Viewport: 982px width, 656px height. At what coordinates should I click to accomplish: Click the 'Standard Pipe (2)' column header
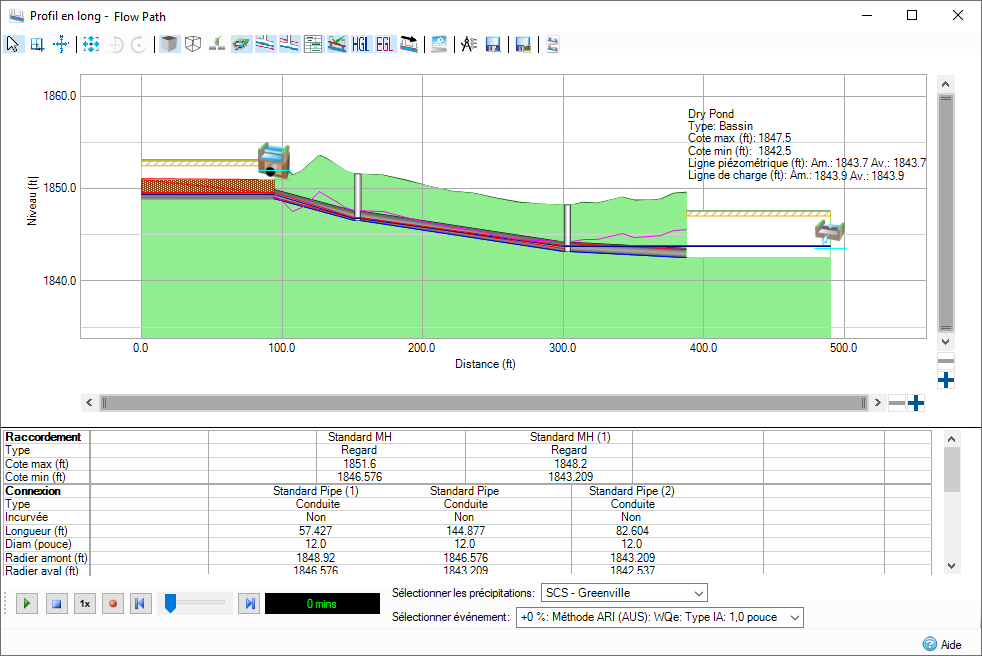(x=631, y=491)
